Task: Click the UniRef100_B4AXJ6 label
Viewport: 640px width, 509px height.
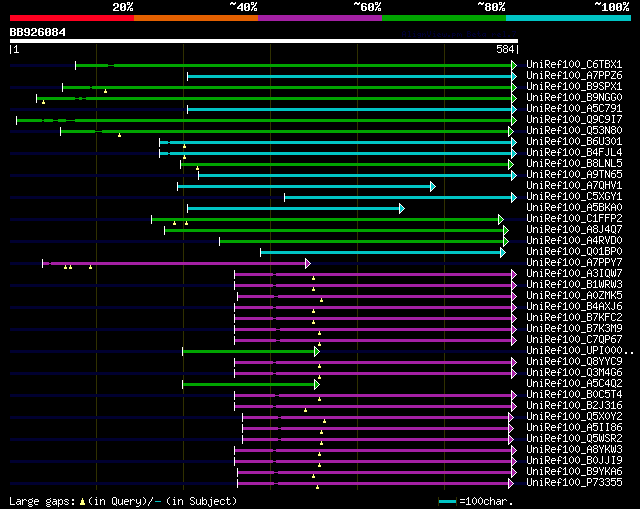Action: pyautogui.click(x=574, y=307)
